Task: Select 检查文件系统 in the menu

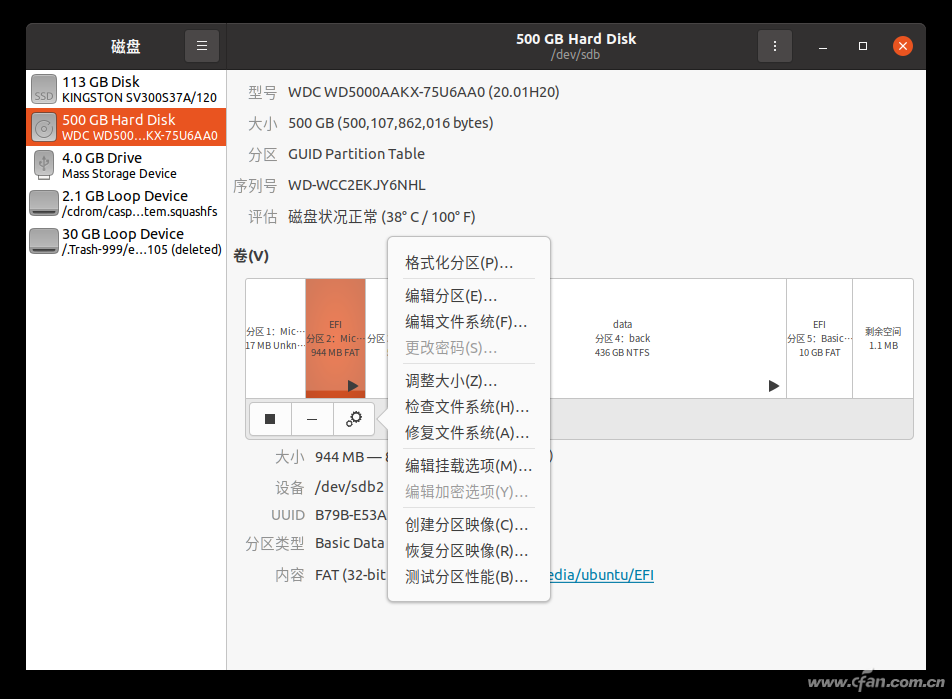Action: [466, 406]
